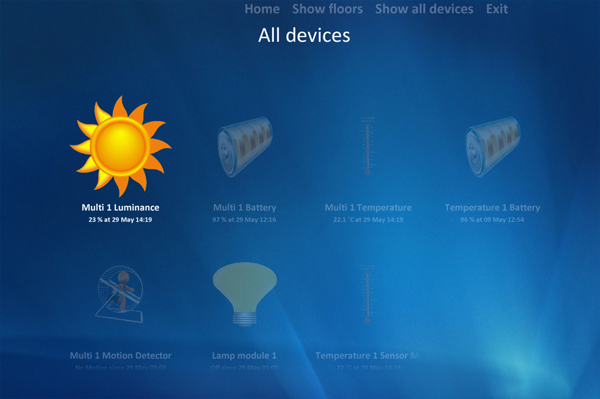
Task: Select the Multi 1 Luminance sun icon
Action: [121, 146]
